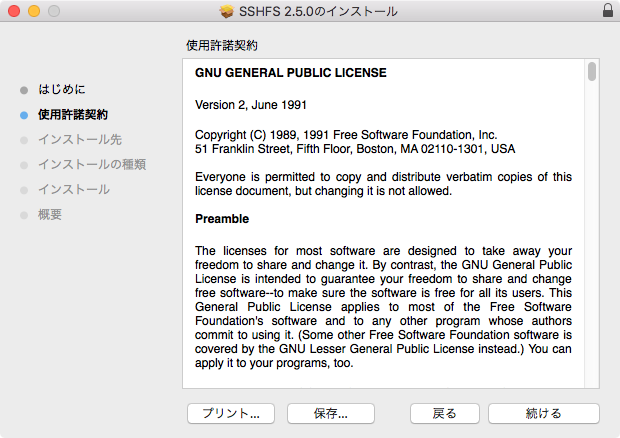Screen dimensions: 620x438
Task: Click the インストールの種類 step
Action: [x=92, y=164]
